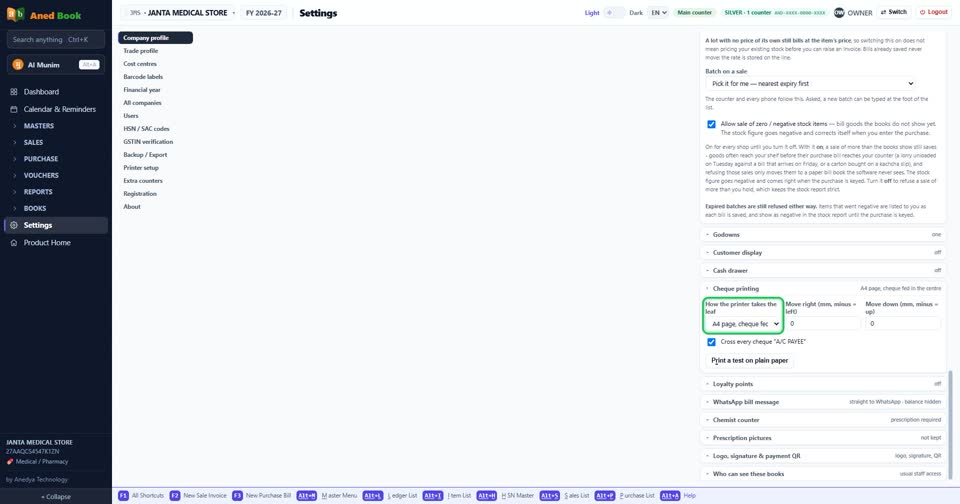Open the EN language dropdown
The height and width of the screenshot is (504, 960).
658,12
